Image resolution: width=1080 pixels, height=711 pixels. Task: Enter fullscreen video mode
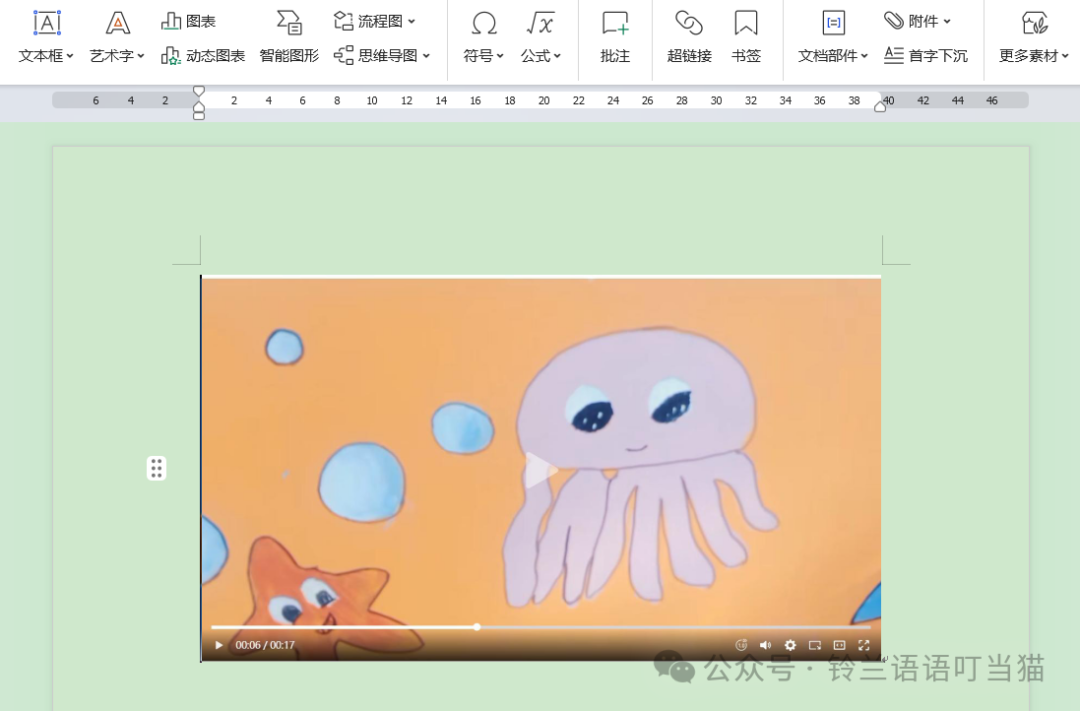click(864, 646)
